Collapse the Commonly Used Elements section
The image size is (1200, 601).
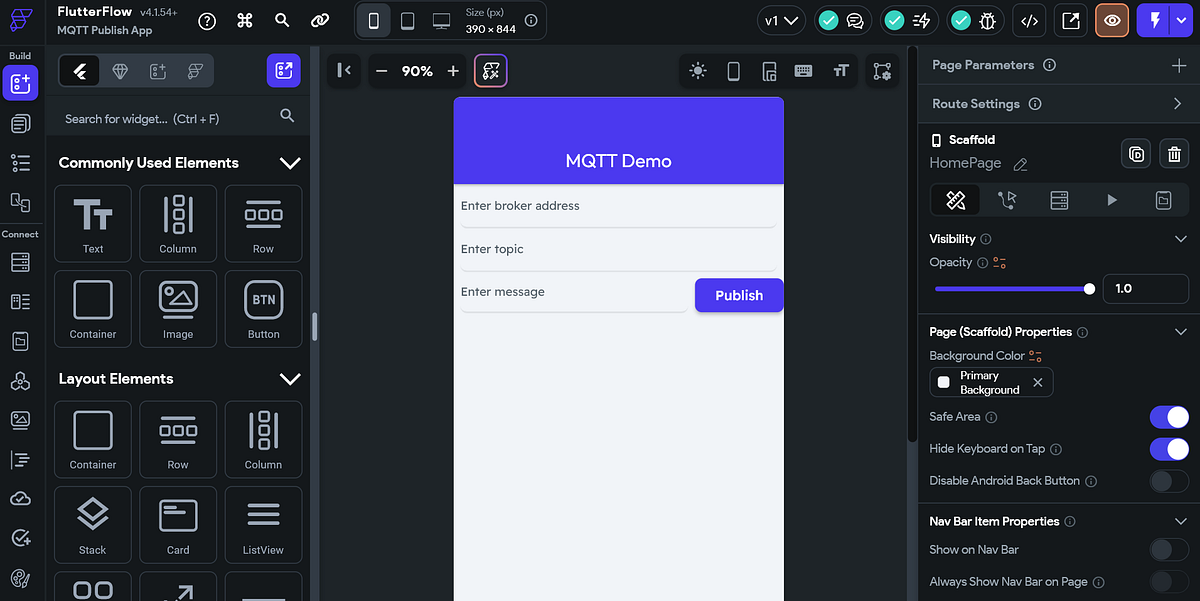point(290,162)
